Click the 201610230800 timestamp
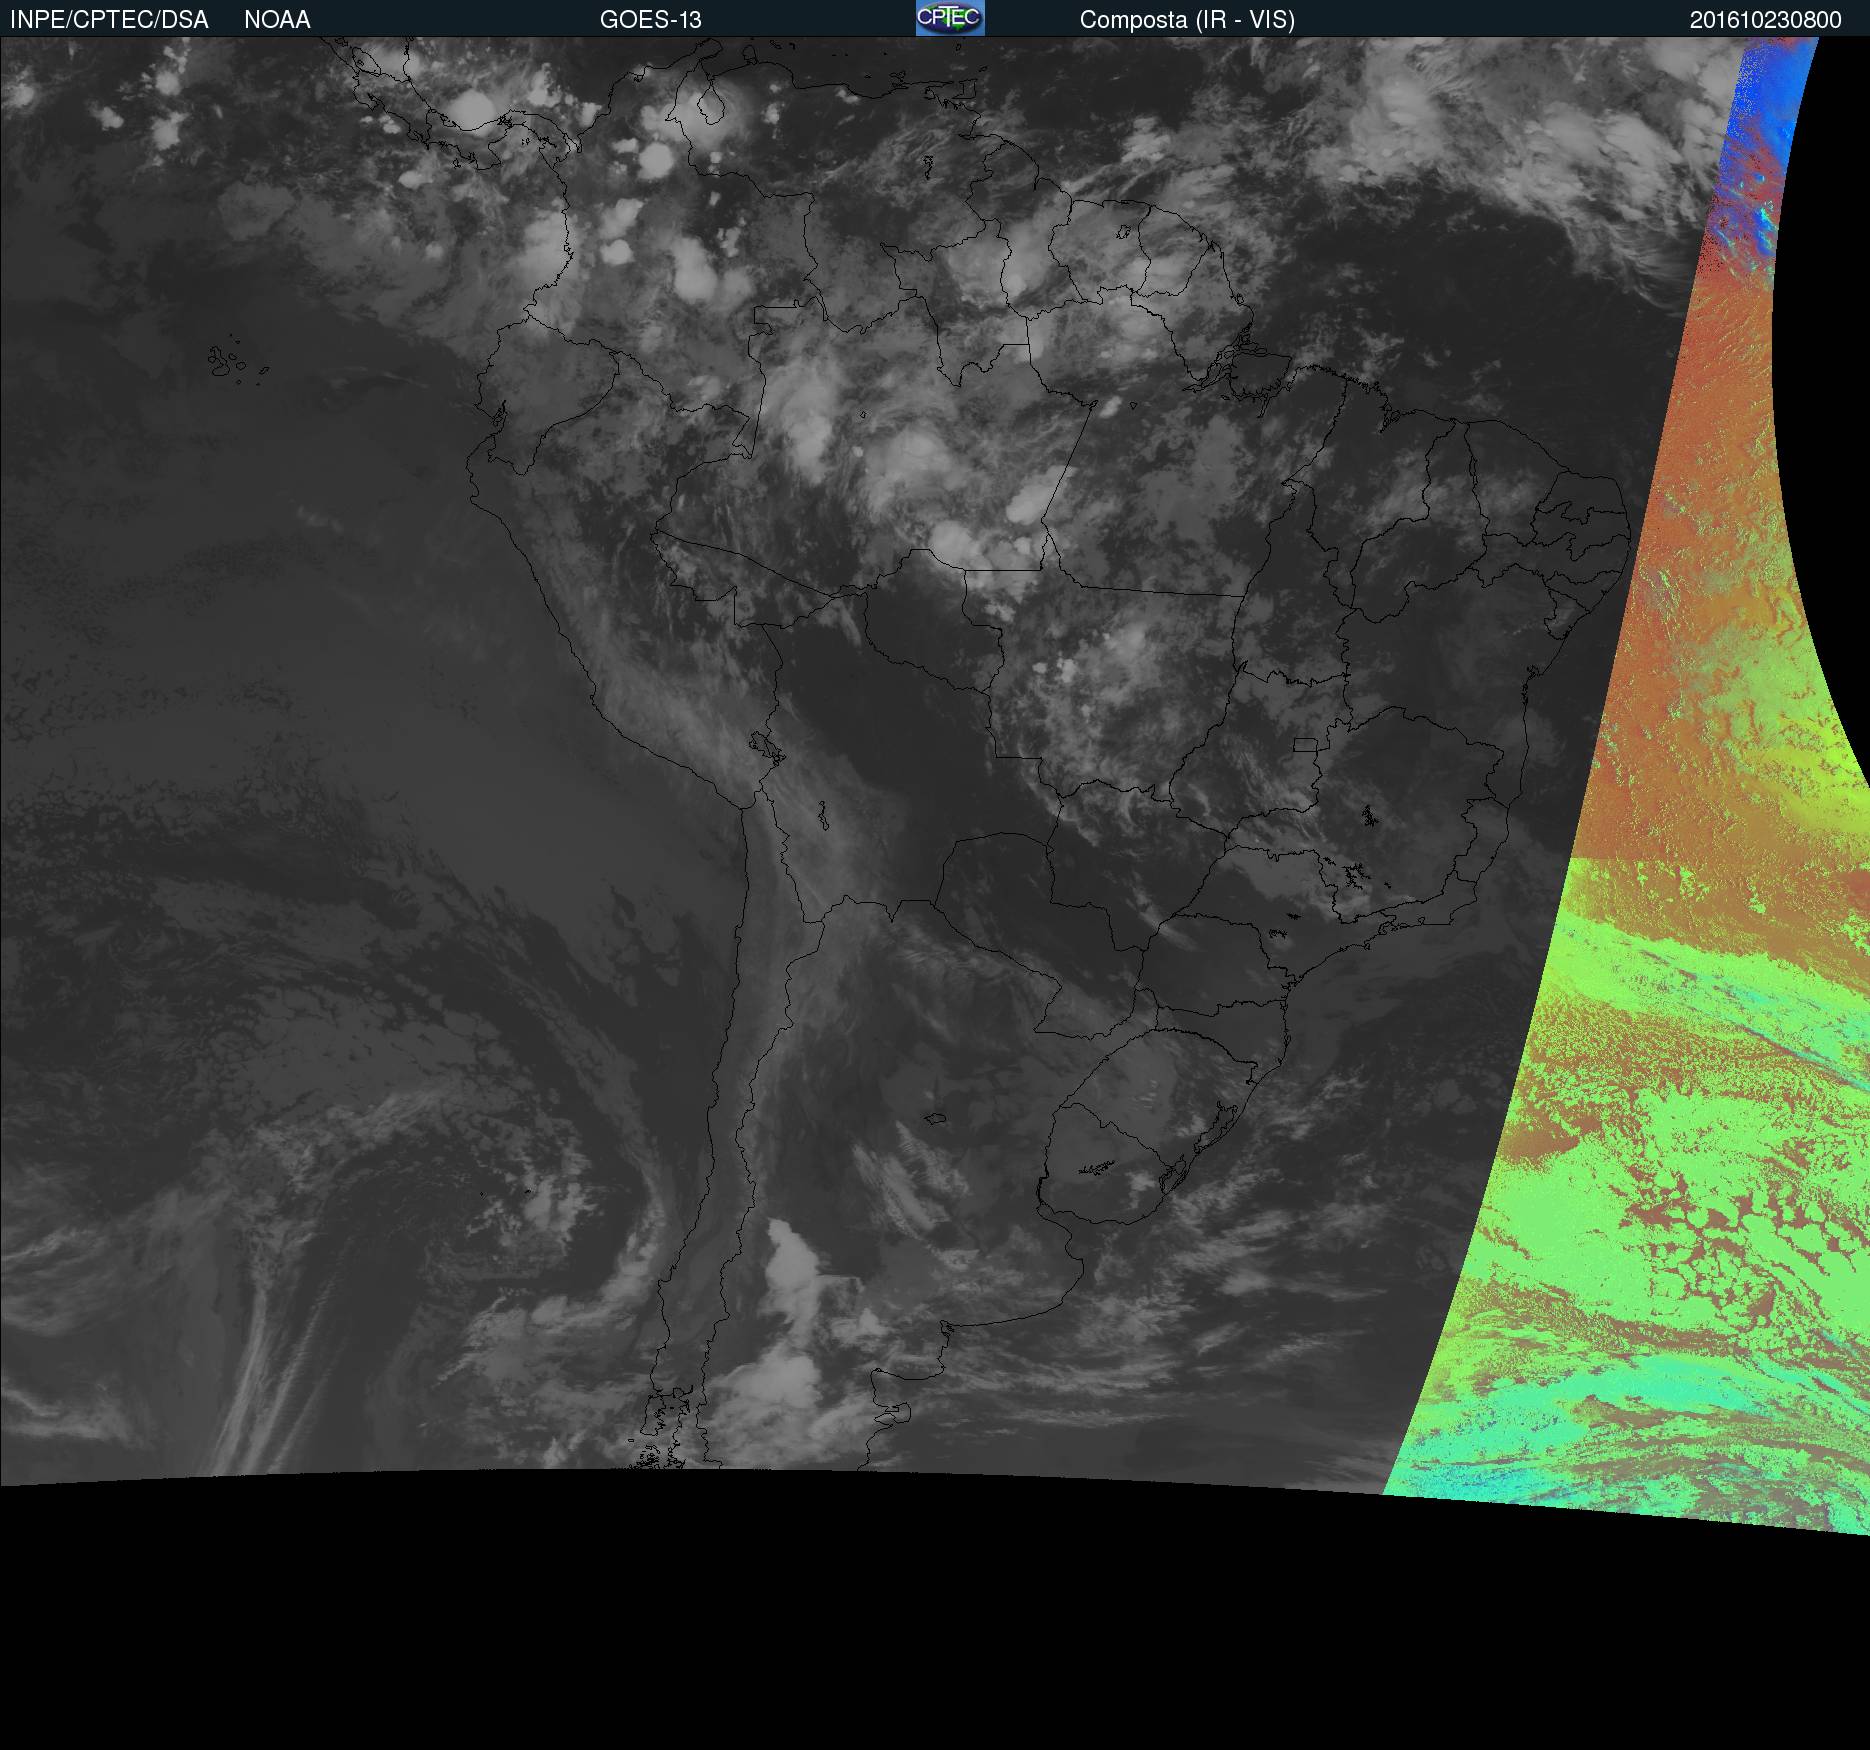This screenshot has width=1870, height=1750. [x=1765, y=20]
